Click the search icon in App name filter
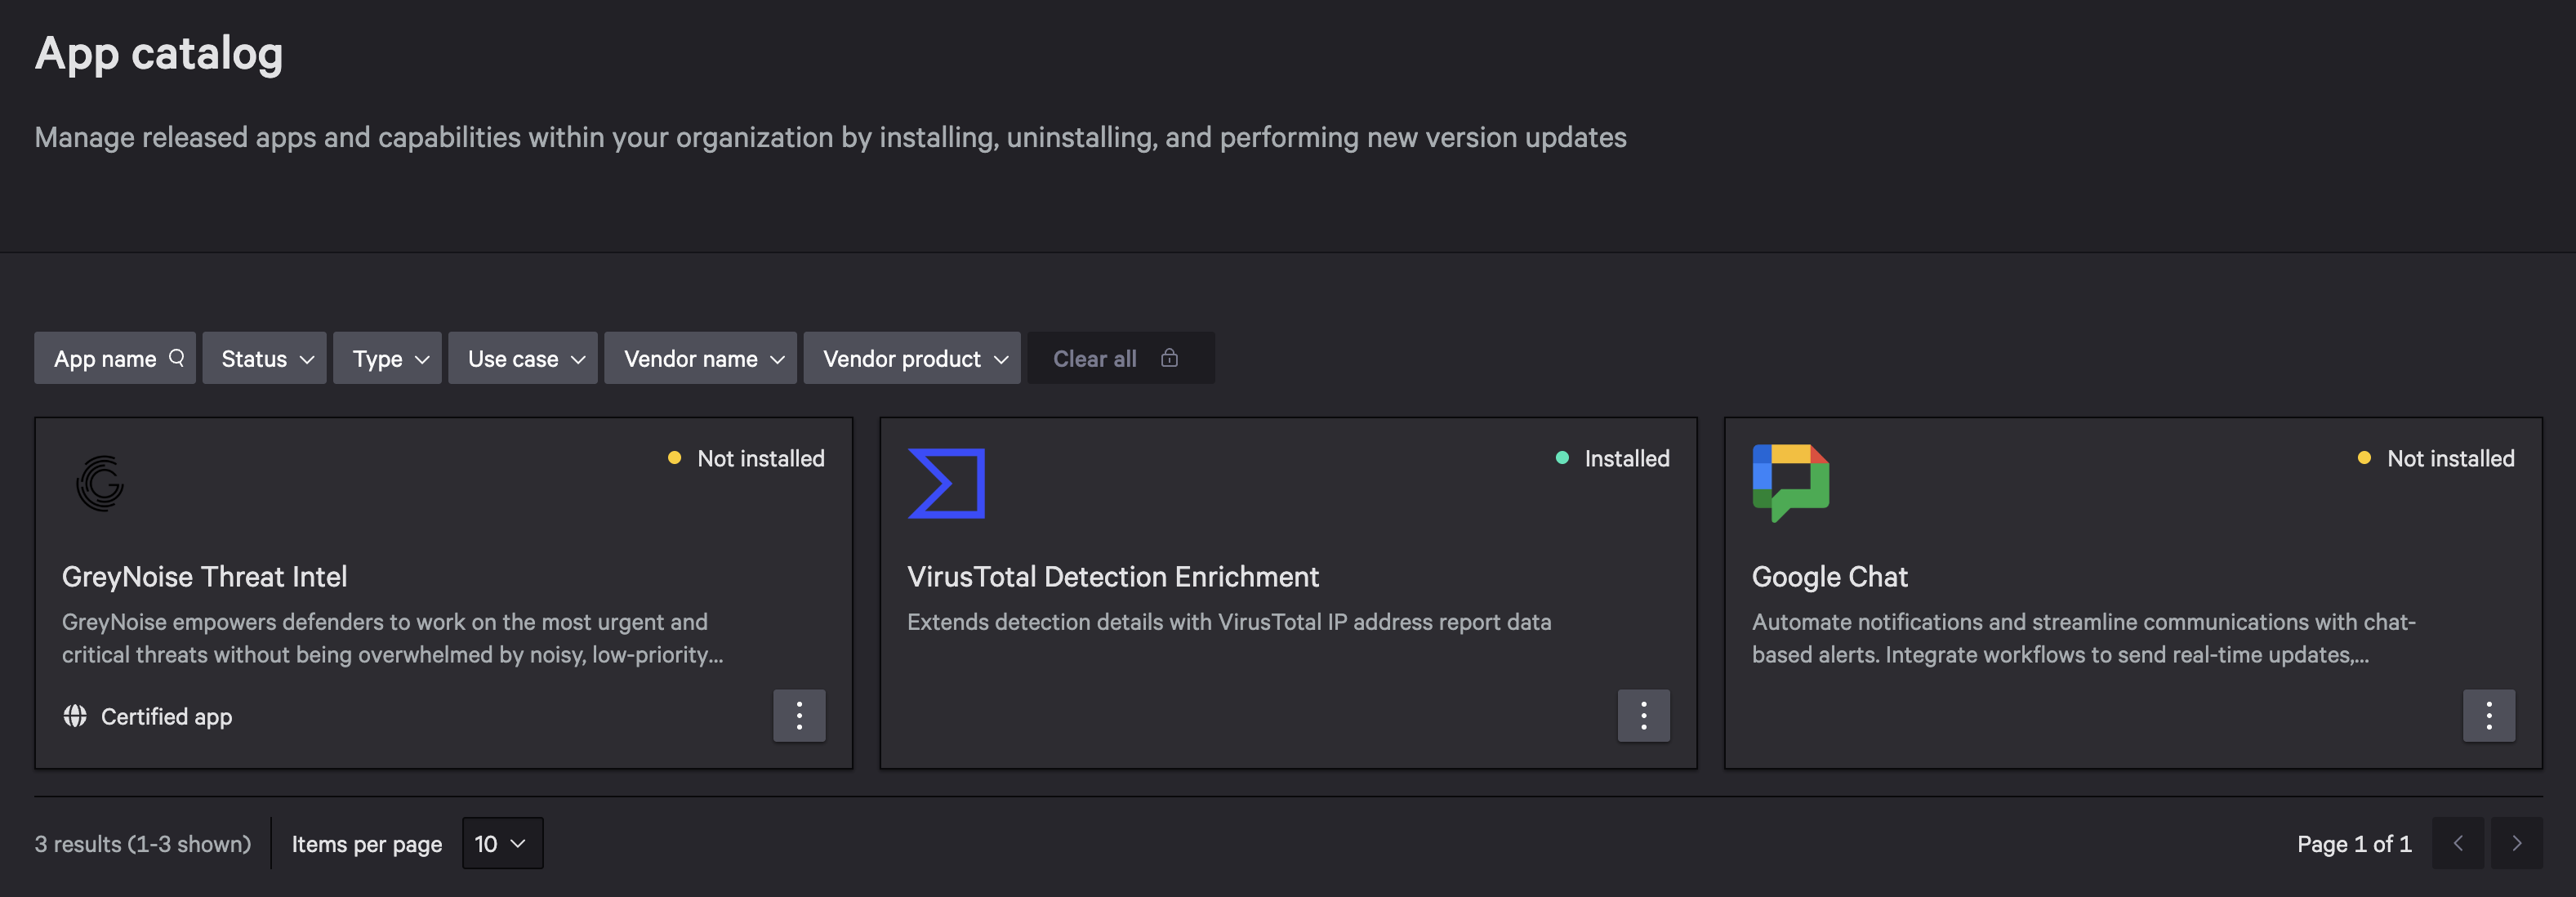The height and width of the screenshot is (897, 2576). pyautogui.click(x=177, y=358)
